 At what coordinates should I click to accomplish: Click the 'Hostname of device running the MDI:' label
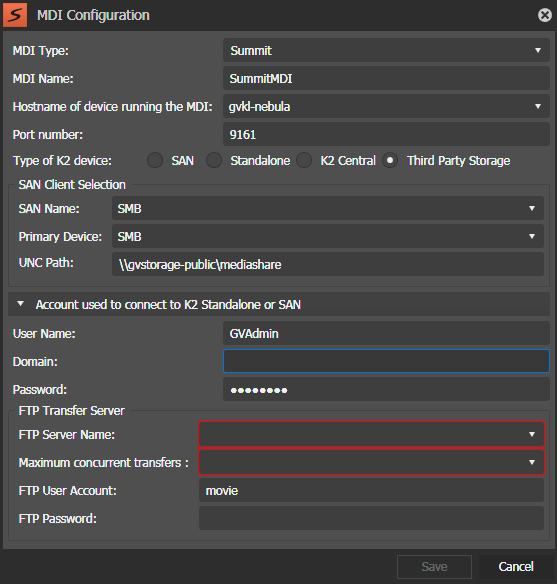[x=112, y=107]
